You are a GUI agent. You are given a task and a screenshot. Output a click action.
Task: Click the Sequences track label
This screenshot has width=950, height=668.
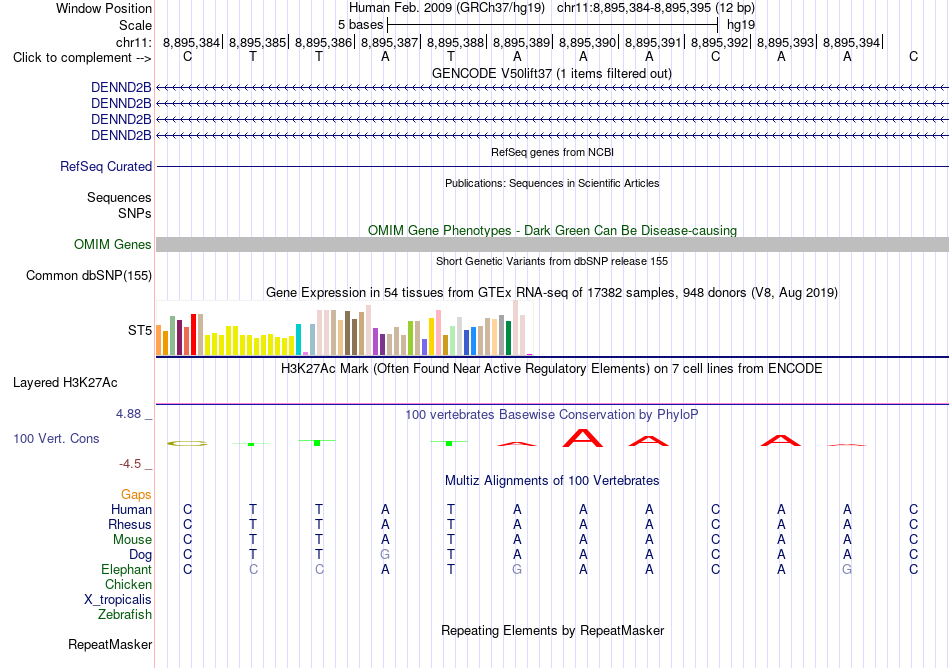pyautogui.click(x=119, y=197)
